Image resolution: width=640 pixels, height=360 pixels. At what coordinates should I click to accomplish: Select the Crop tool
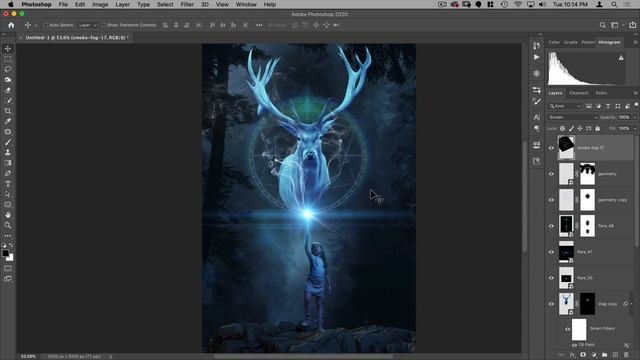[x=8, y=111]
